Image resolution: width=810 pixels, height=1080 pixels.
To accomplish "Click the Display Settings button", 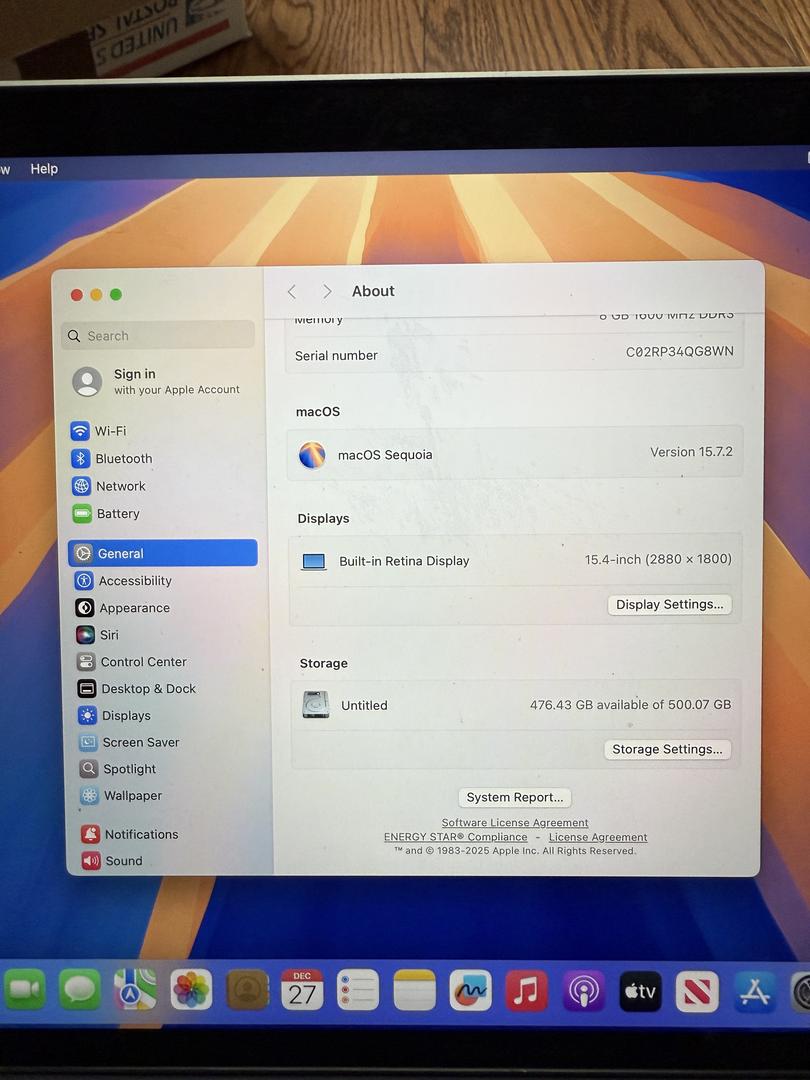I will coord(669,605).
